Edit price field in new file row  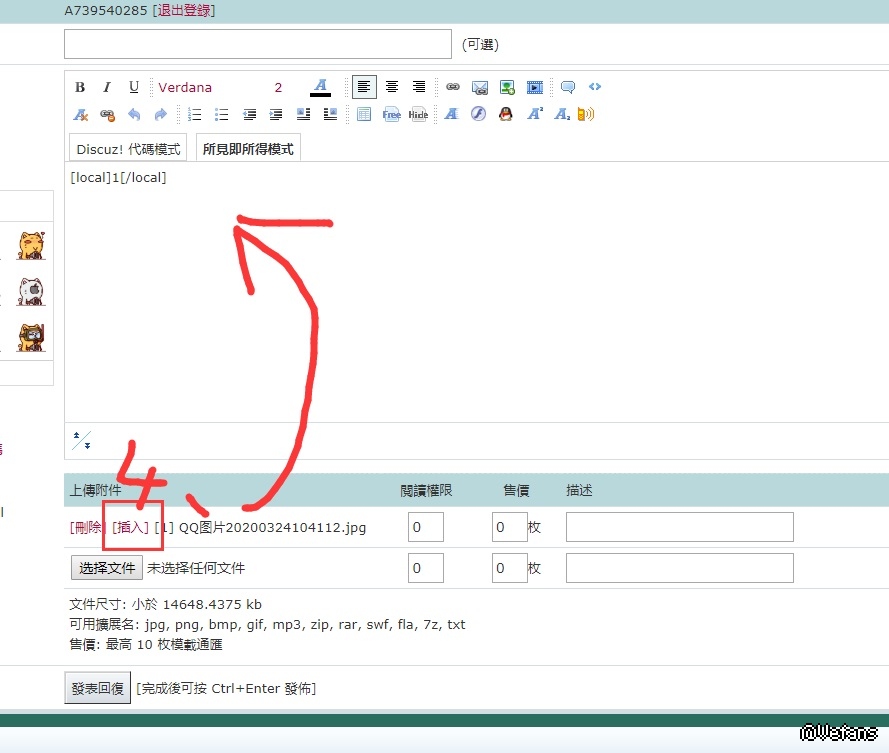(510, 568)
